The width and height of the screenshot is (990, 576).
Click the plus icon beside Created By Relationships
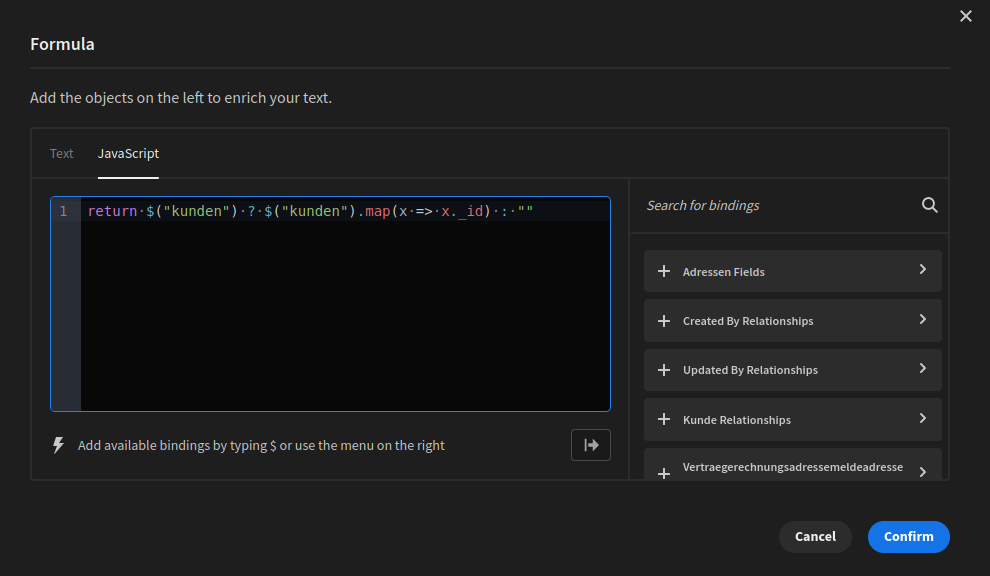pos(664,321)
